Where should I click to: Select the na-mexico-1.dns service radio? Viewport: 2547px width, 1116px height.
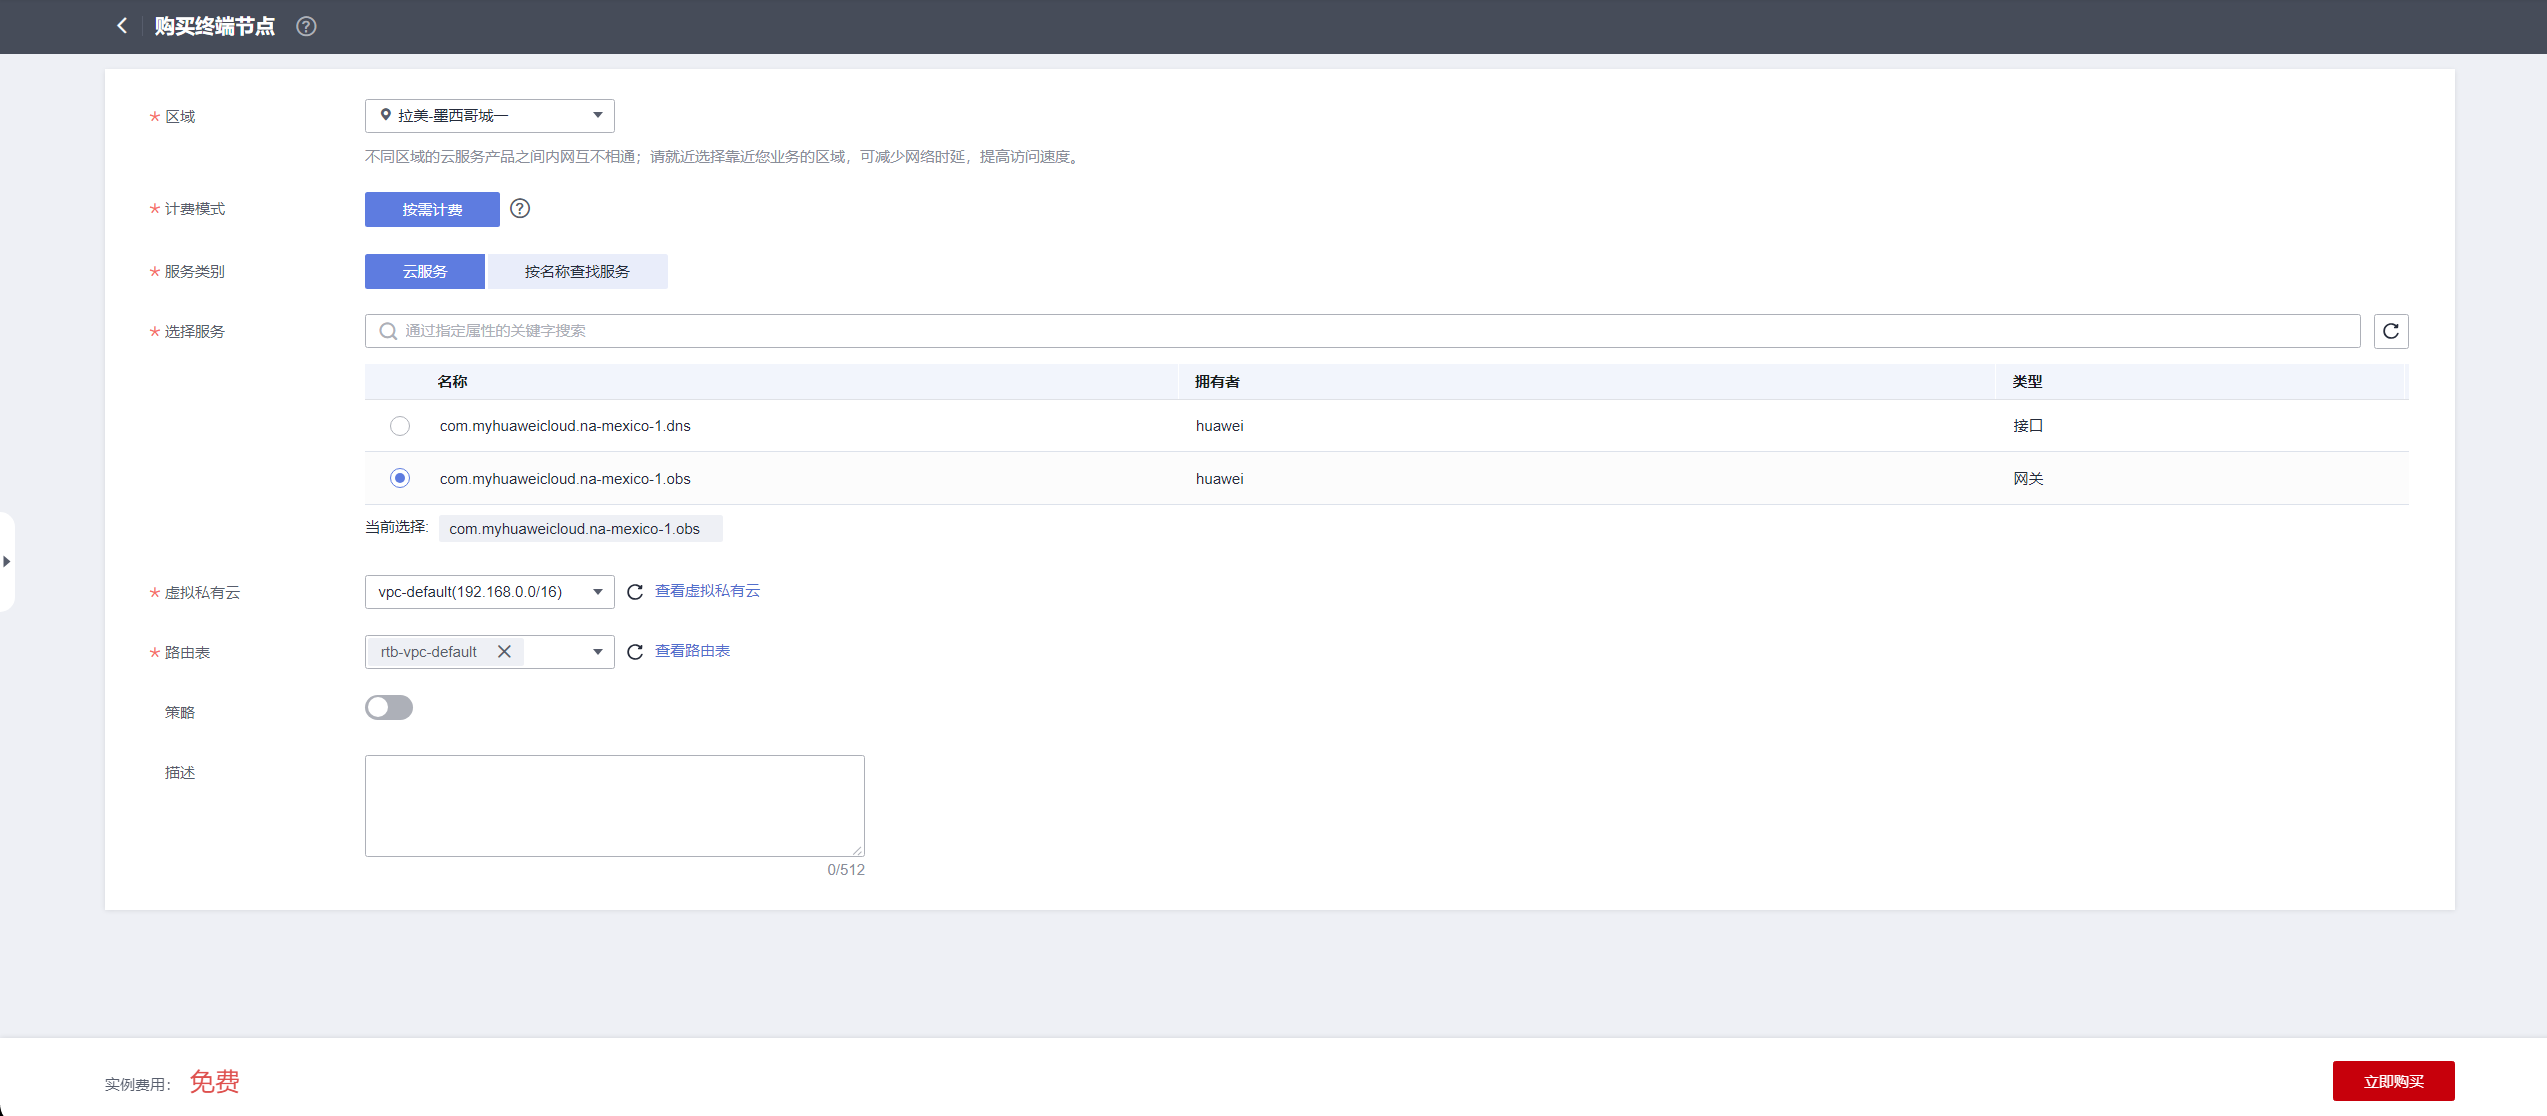(x=400, y=426)
